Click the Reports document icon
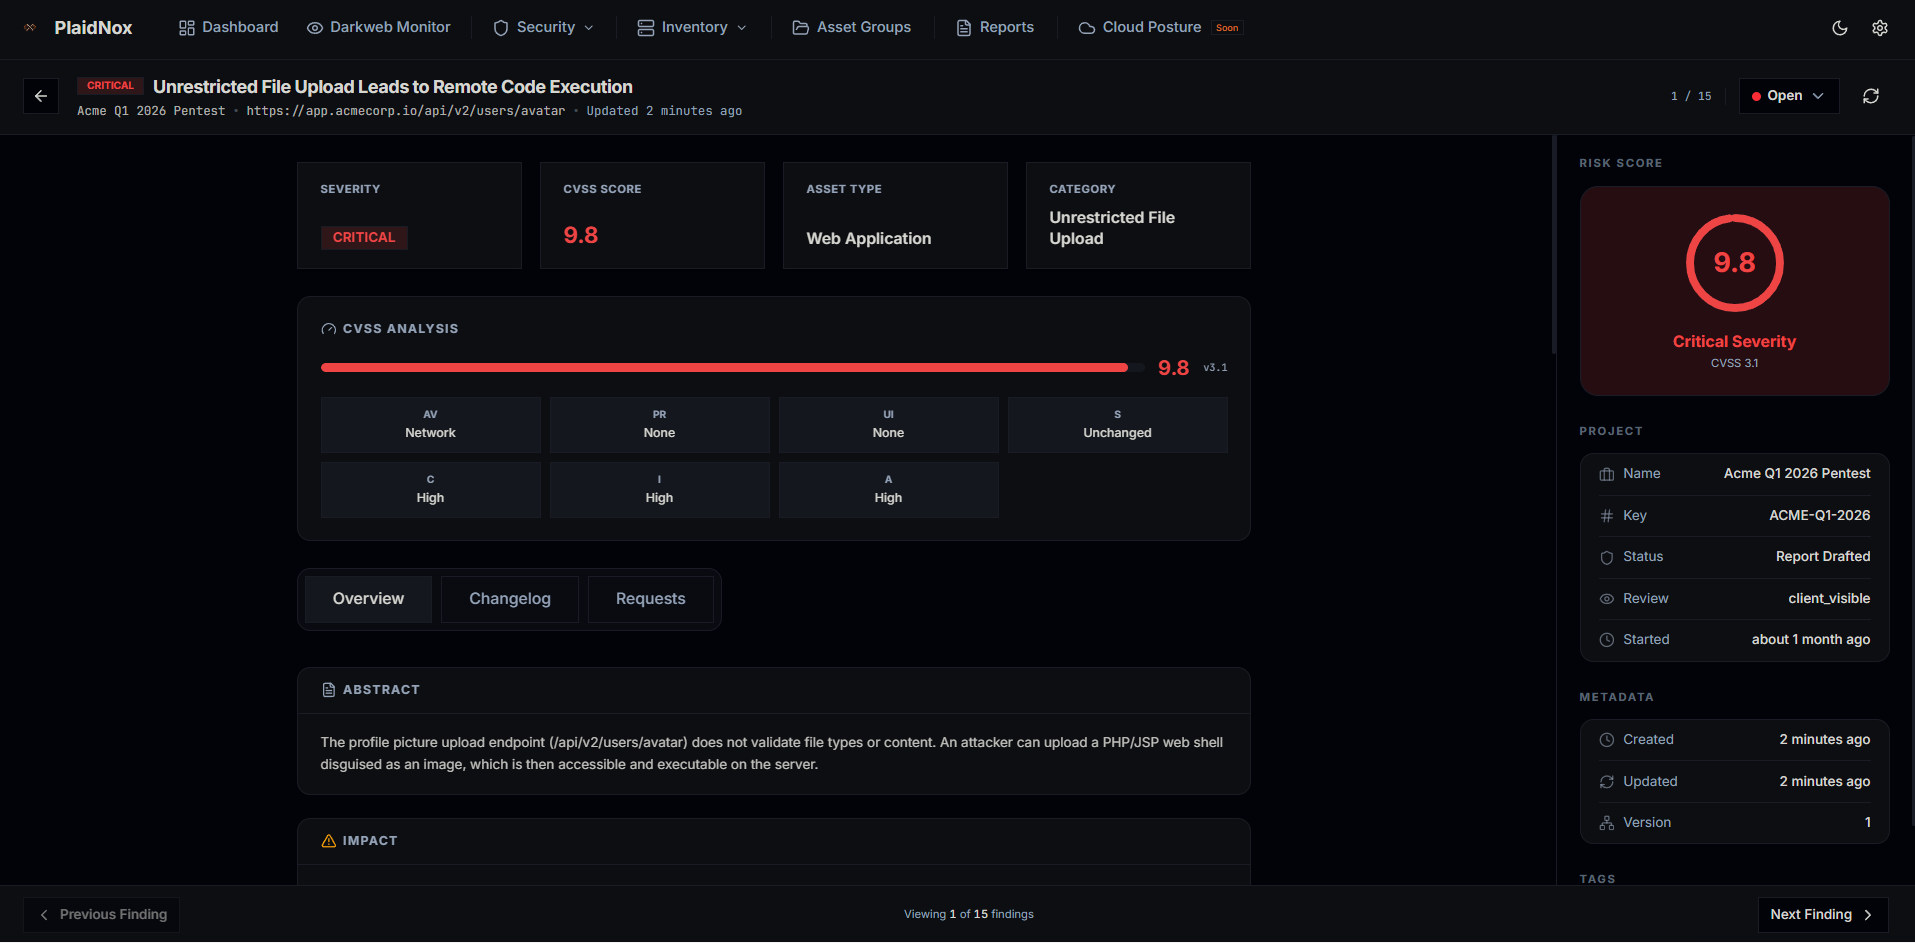 [962, 27]
